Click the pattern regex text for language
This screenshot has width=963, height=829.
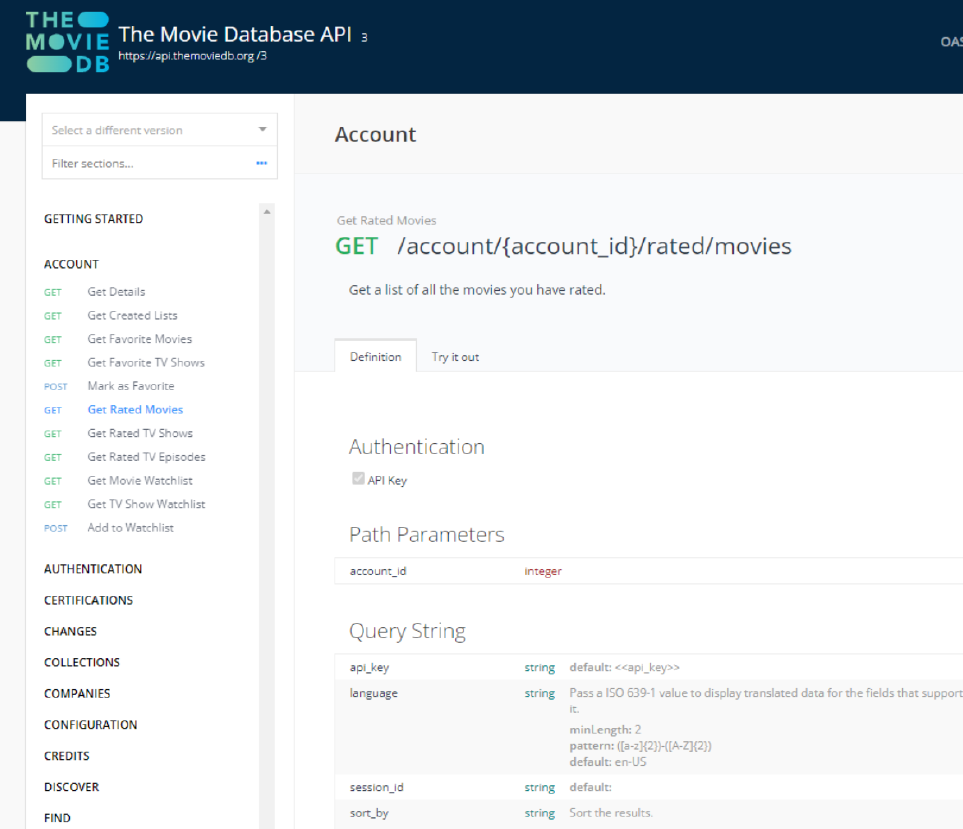point(641,746)
